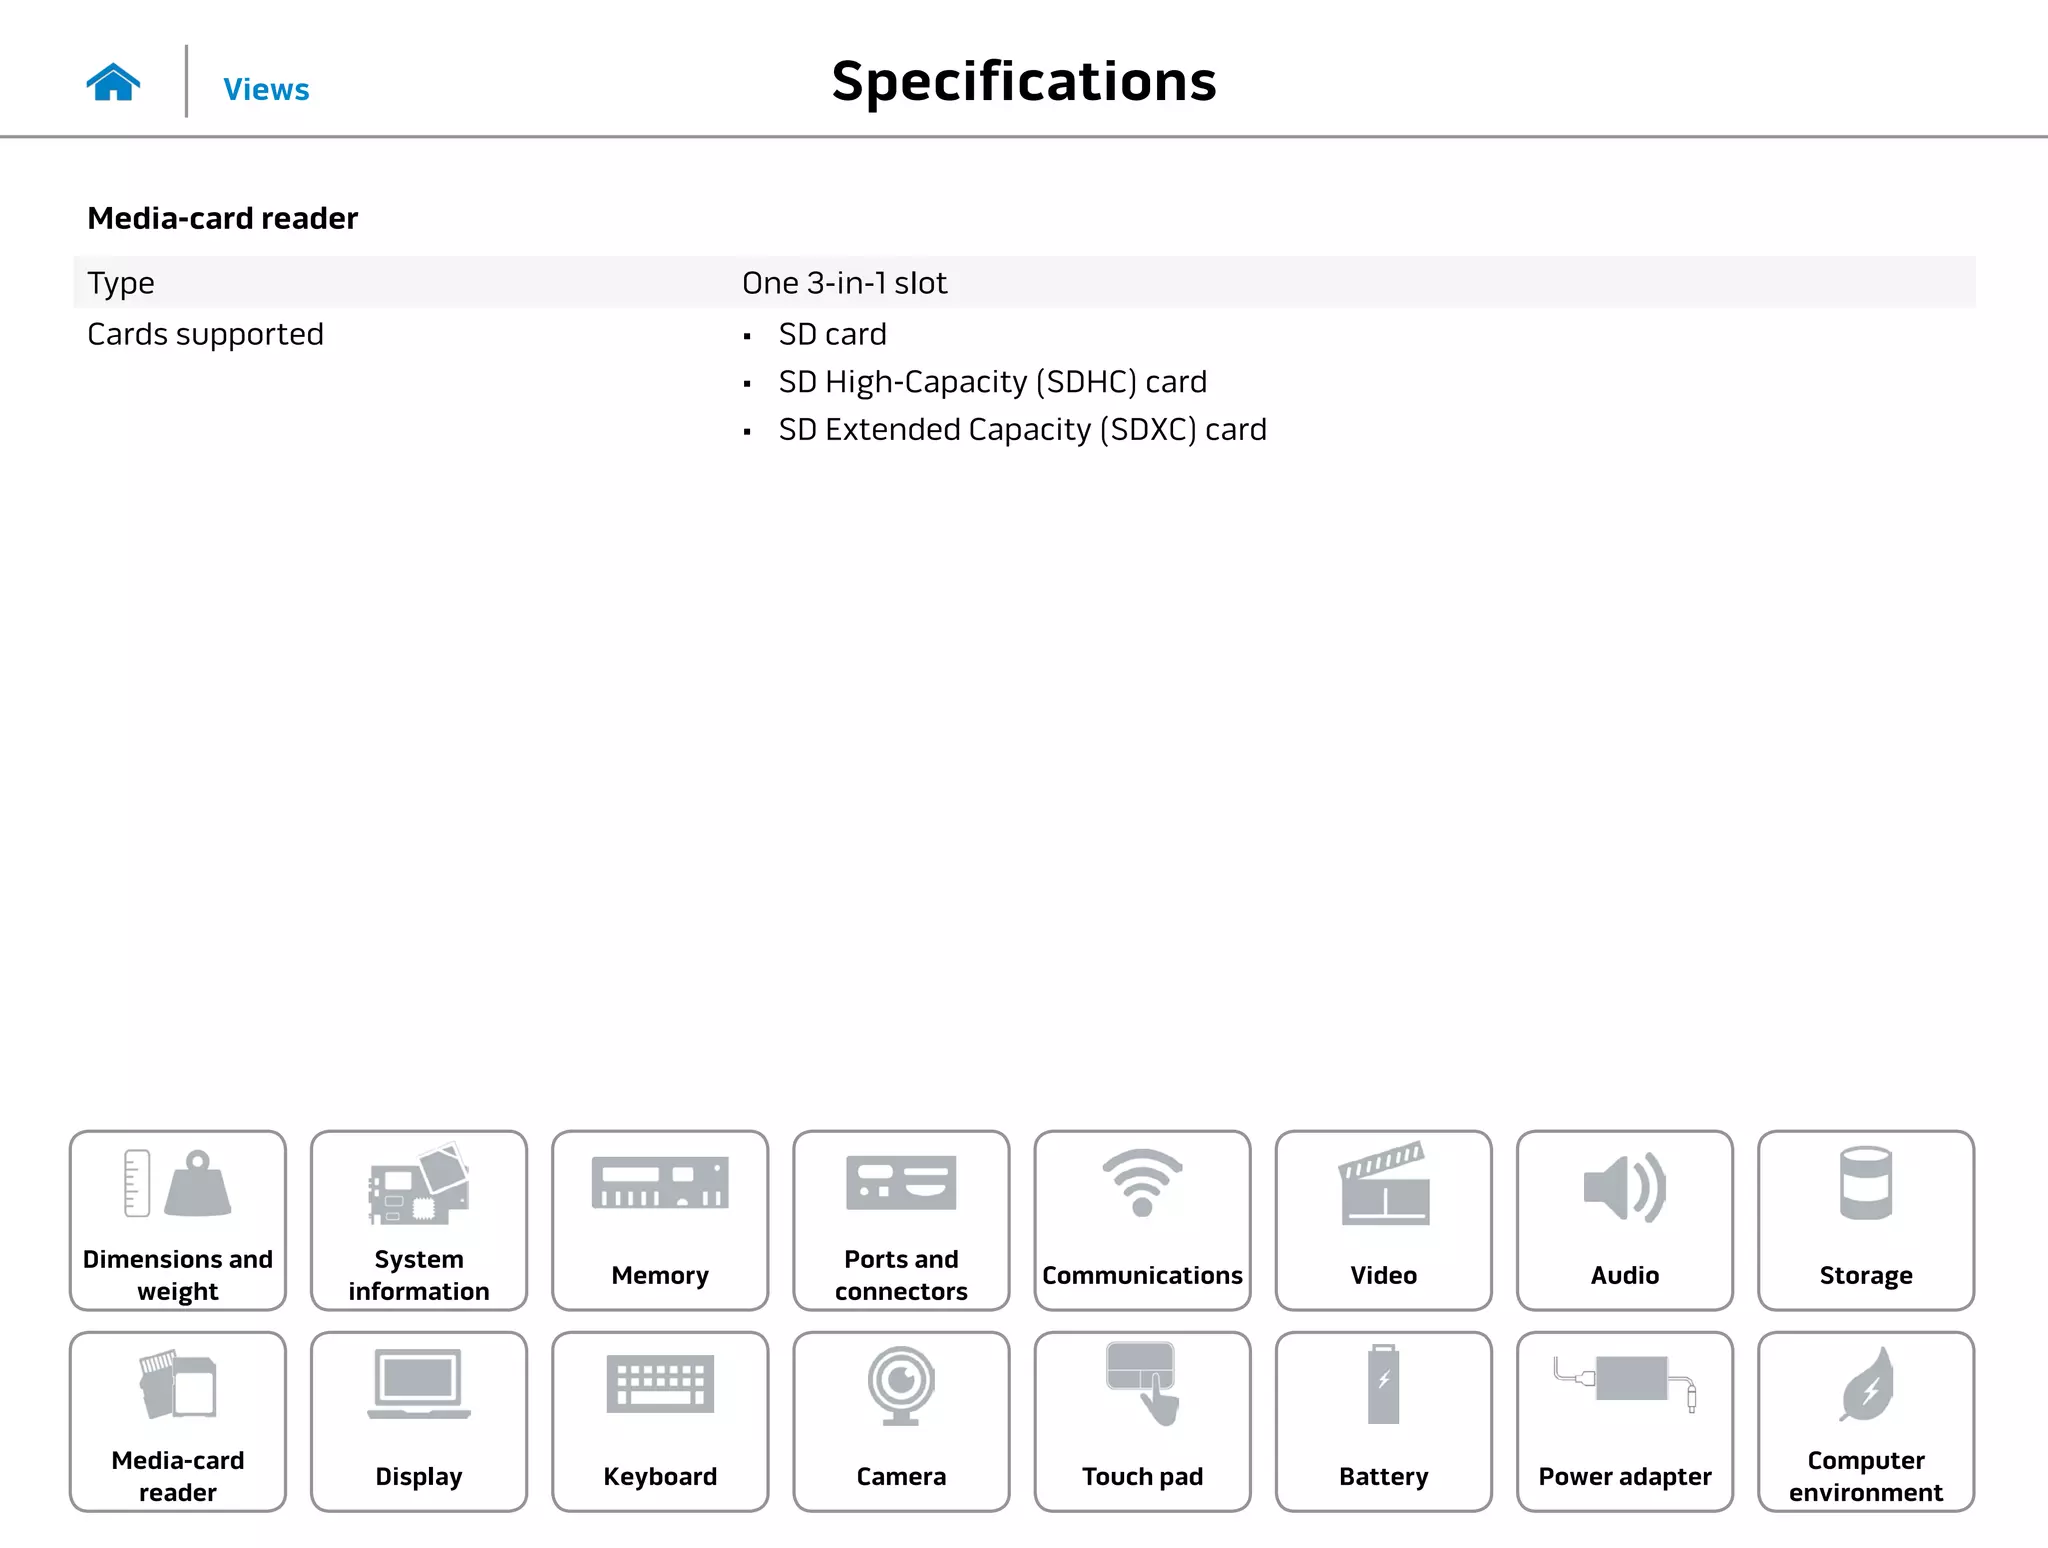The width and height of the screenshot is (2048, 1548).
Task: Click the Cards supported row label
Action: (x=205, y=334)
